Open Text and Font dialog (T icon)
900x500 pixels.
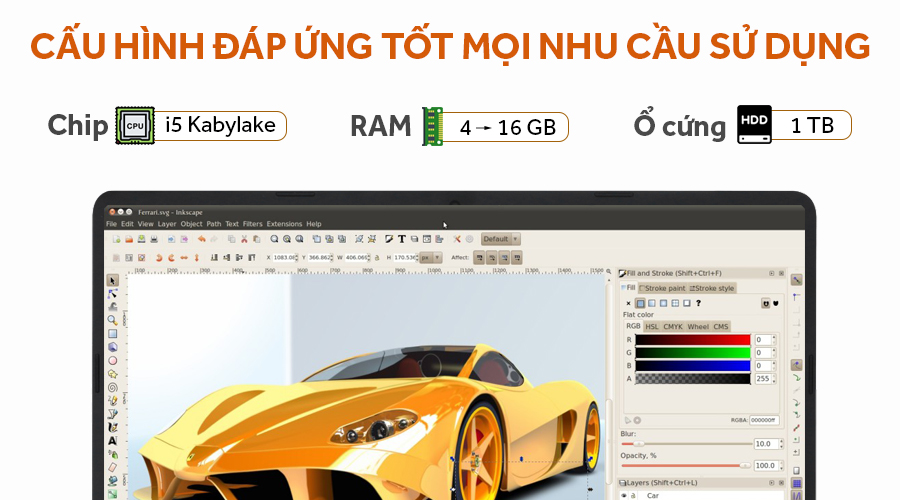point(402,239)
